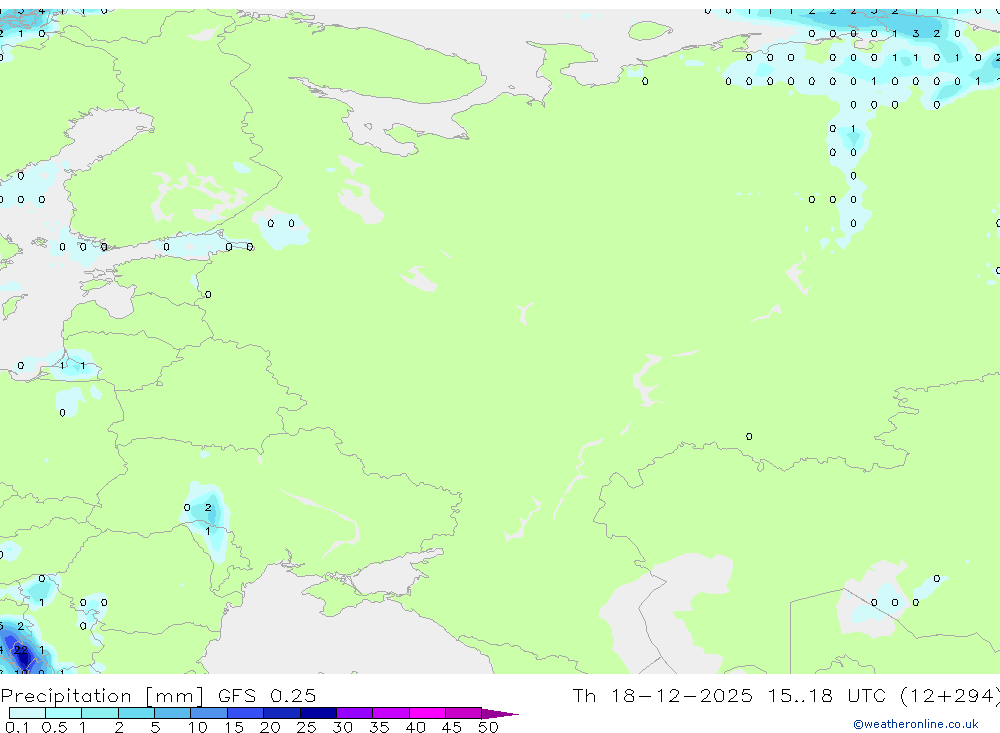Open the weatheronline.co.uk copyright link
The height and width of the screenshot is (733, 1000).
(x=915, y=724)
